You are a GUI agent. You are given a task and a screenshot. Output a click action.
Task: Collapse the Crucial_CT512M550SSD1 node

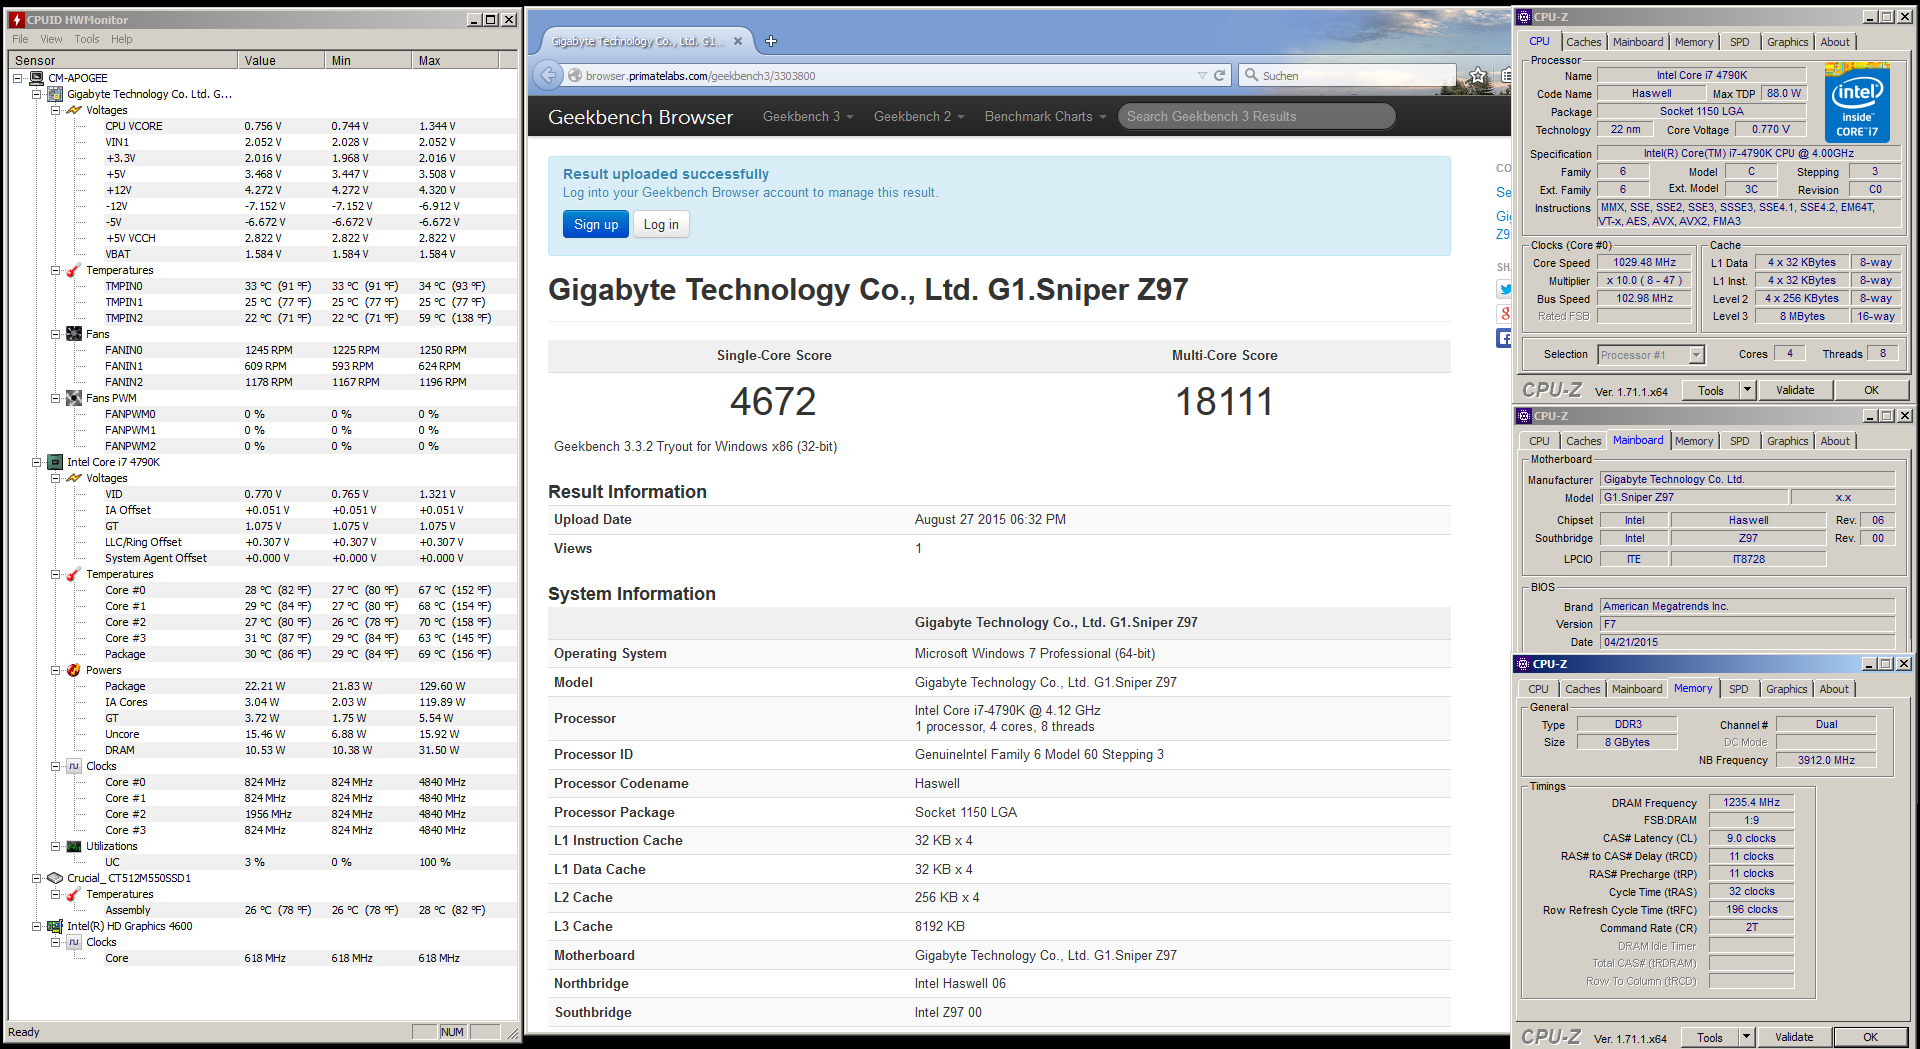37,878
